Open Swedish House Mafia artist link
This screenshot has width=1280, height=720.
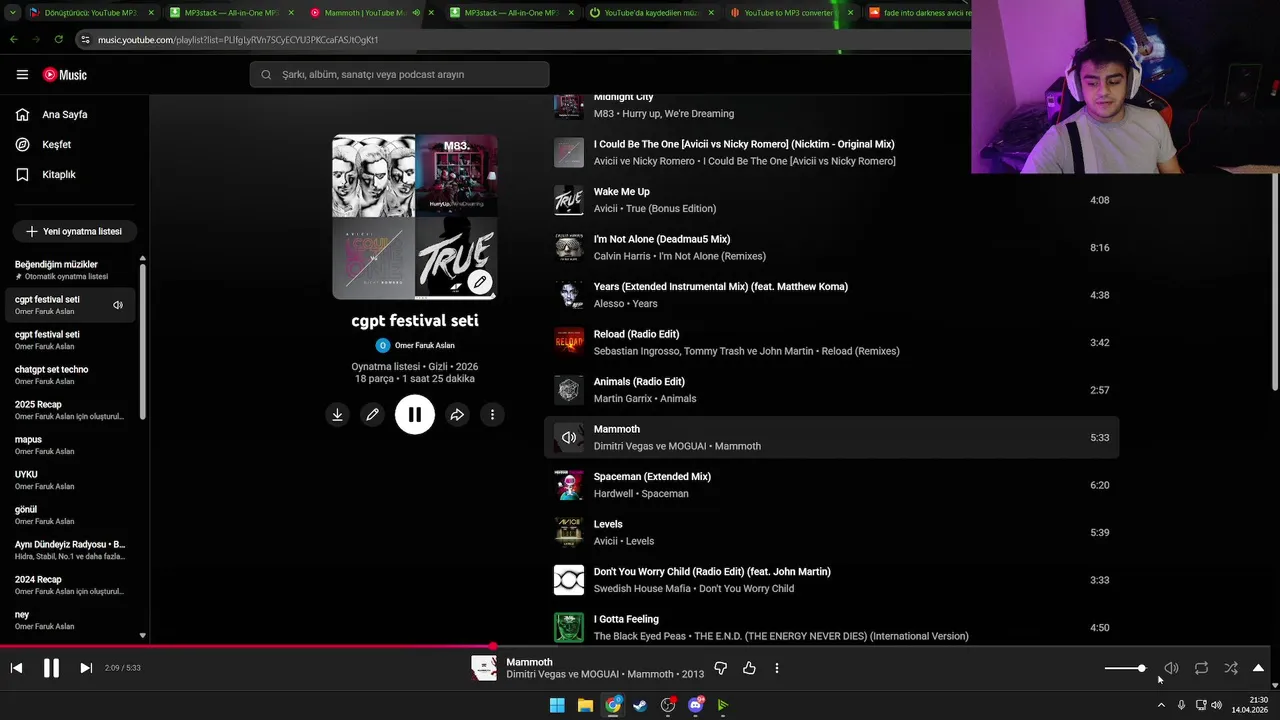642,588
